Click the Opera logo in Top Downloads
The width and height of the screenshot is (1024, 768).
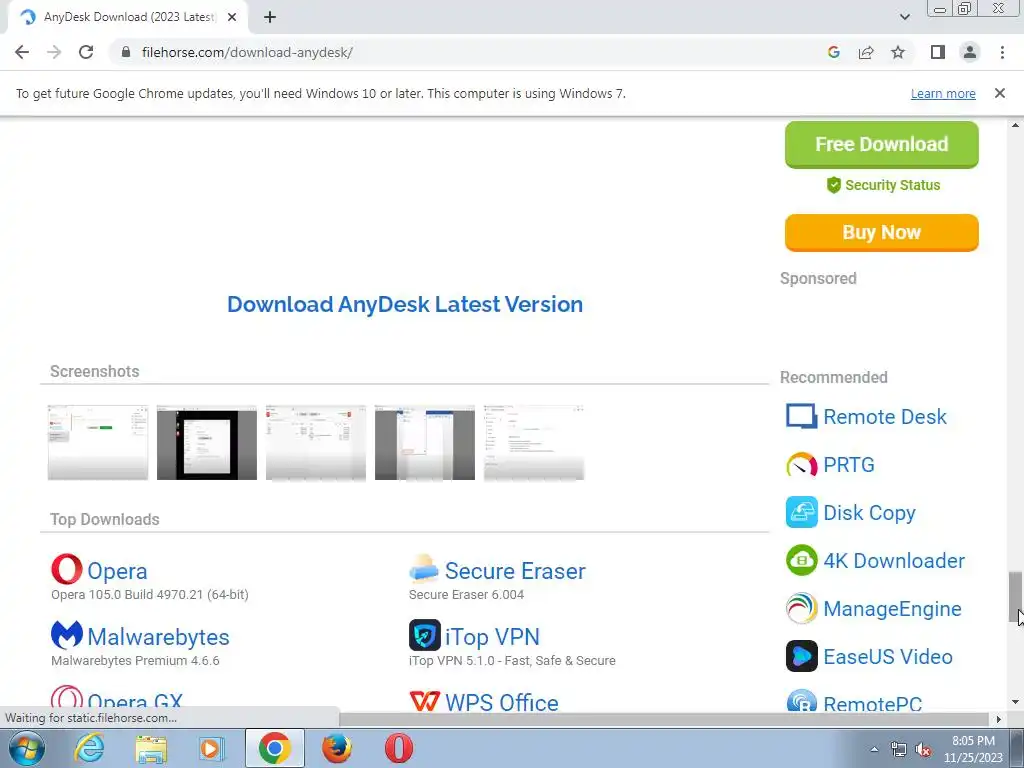[67, 569]
